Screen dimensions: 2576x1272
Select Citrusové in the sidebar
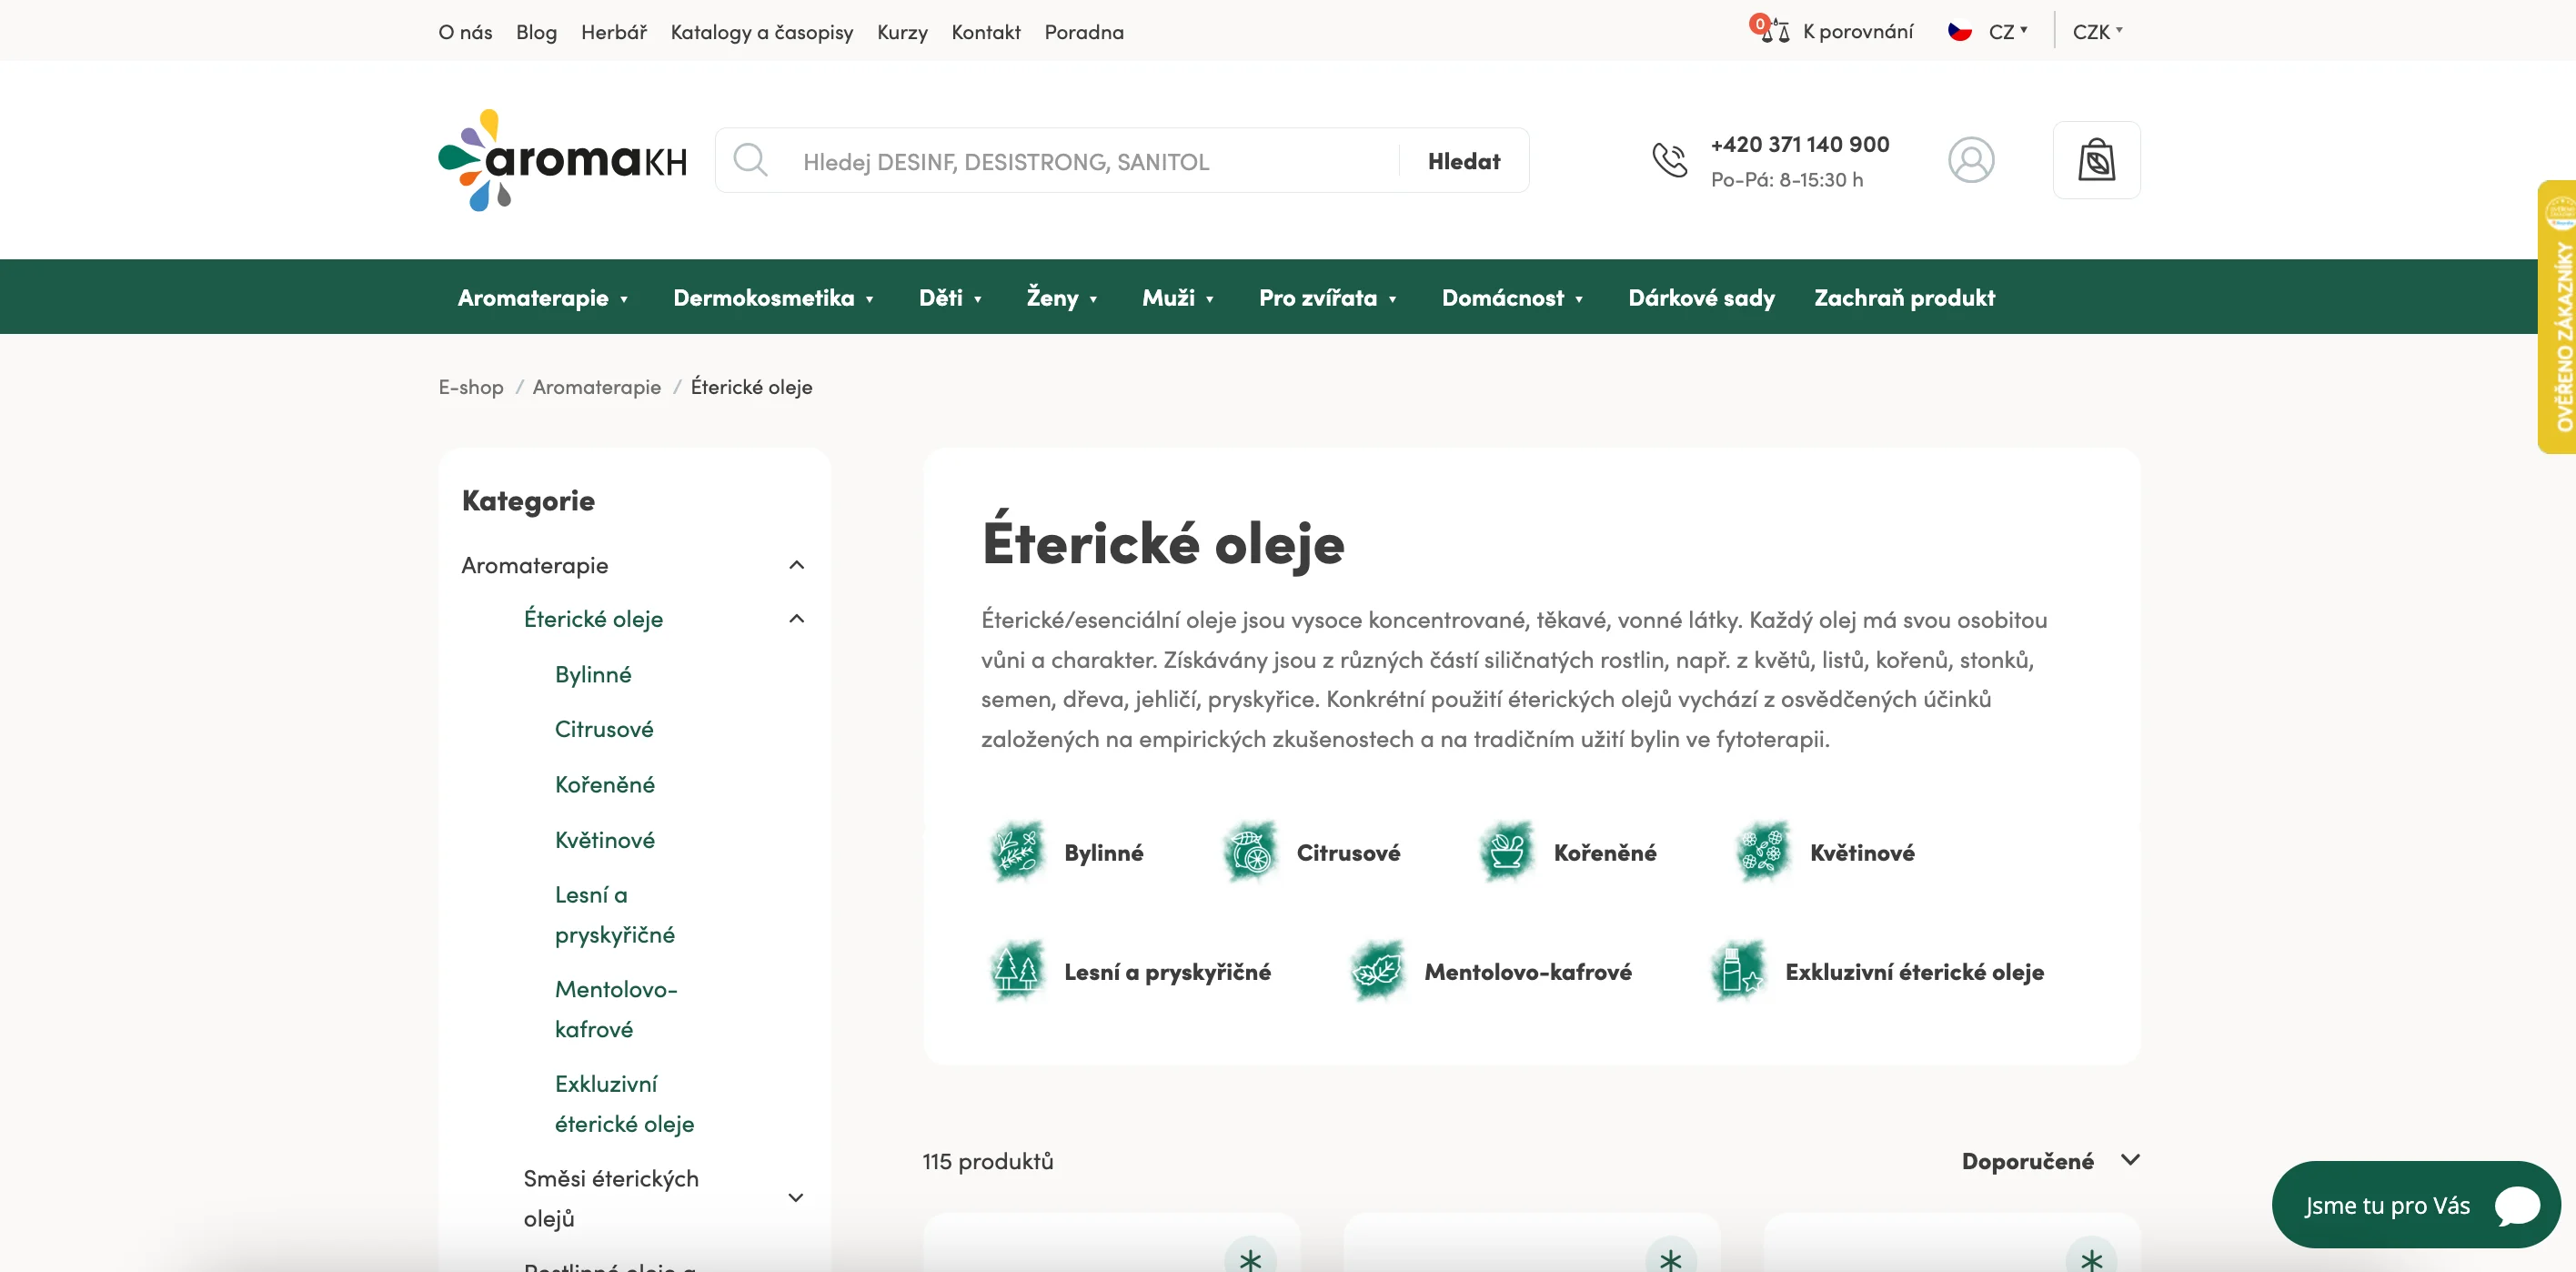point(604,729)
